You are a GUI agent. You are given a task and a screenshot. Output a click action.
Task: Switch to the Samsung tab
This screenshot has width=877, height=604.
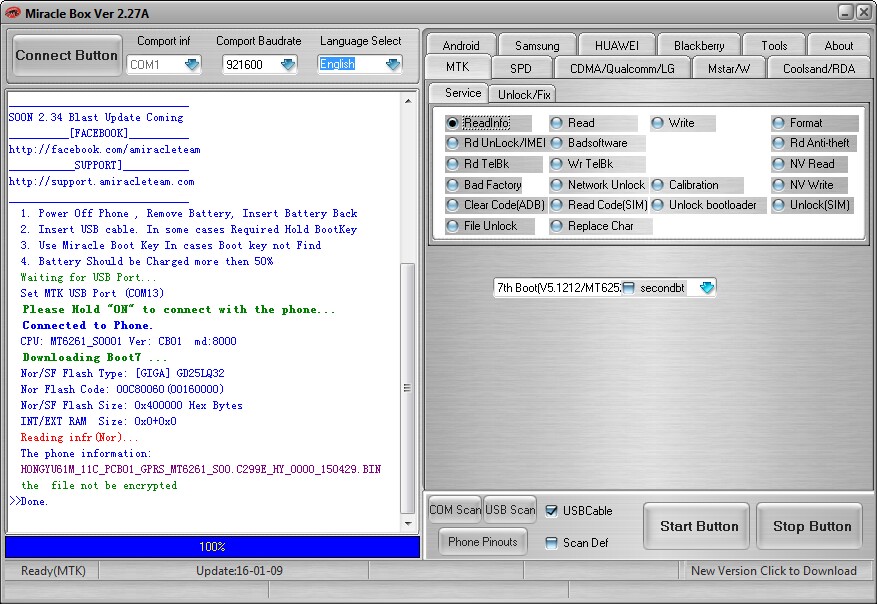[537, 46]
